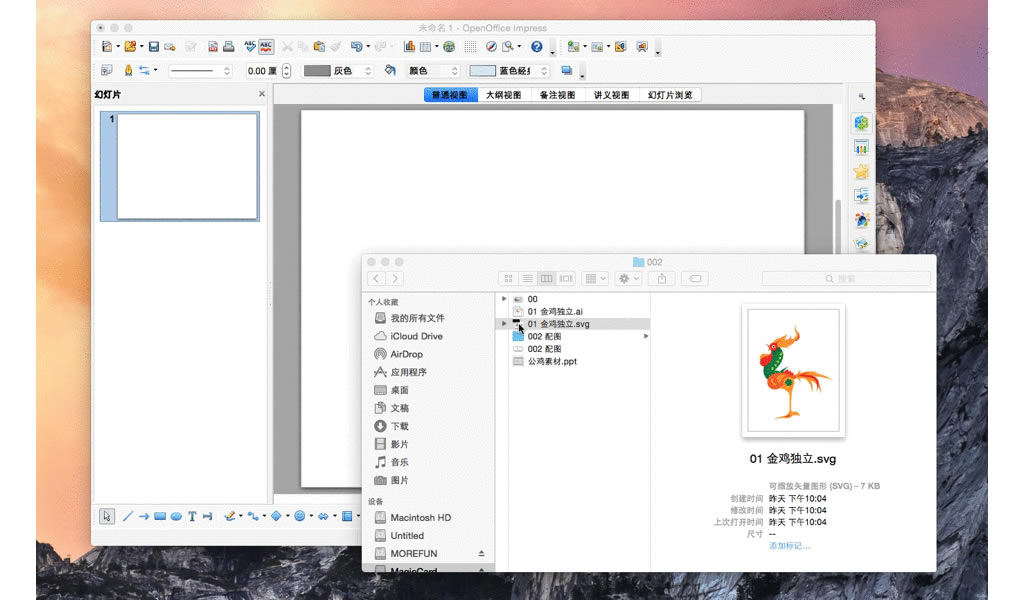Select slide 1 thumbnail in slides panel
1024x600 pixels.
tap(180, 165)
